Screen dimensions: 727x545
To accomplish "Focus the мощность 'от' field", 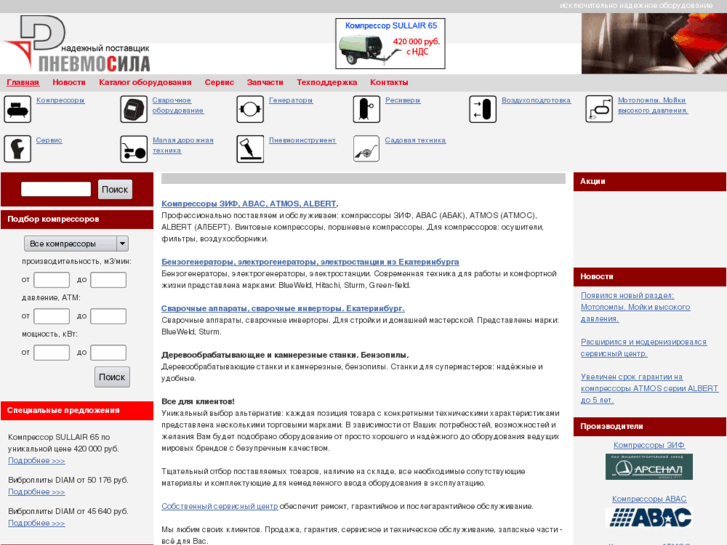I will [51, 353].
